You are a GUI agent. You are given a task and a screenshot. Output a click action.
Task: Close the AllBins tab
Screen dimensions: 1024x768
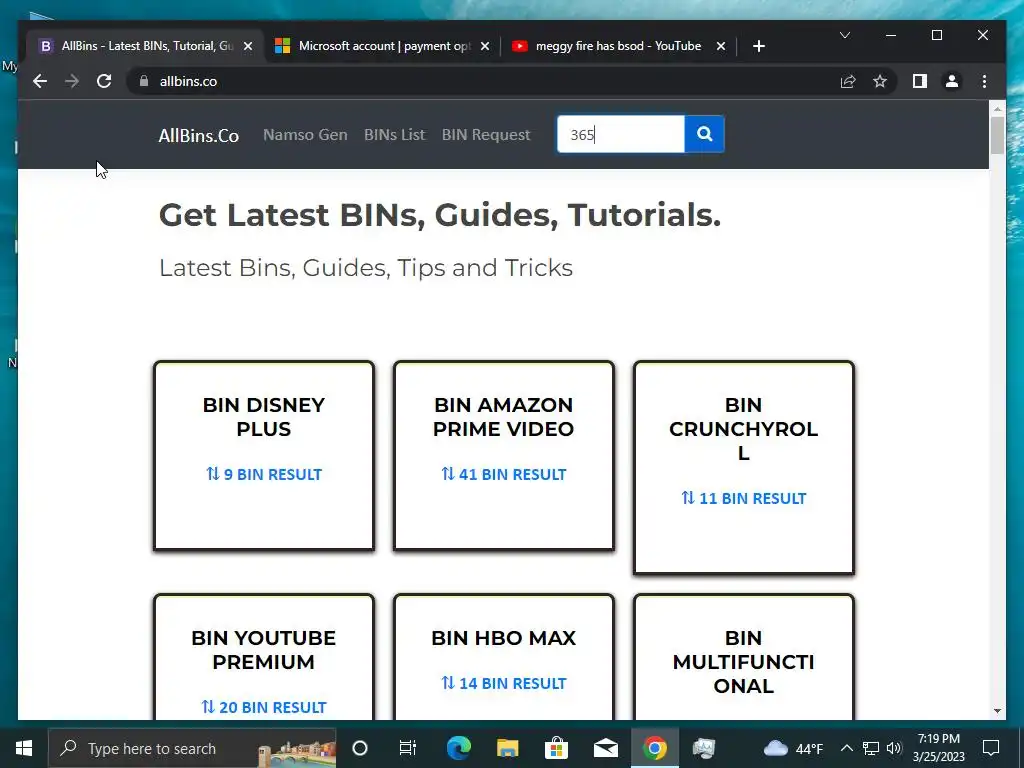pos(248,46)
